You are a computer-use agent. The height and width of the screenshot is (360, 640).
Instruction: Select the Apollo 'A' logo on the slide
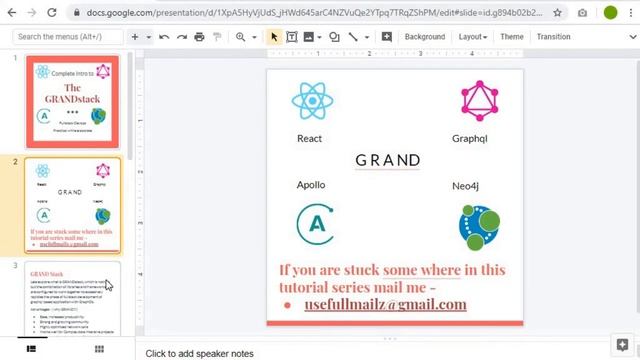pos(315,224)
